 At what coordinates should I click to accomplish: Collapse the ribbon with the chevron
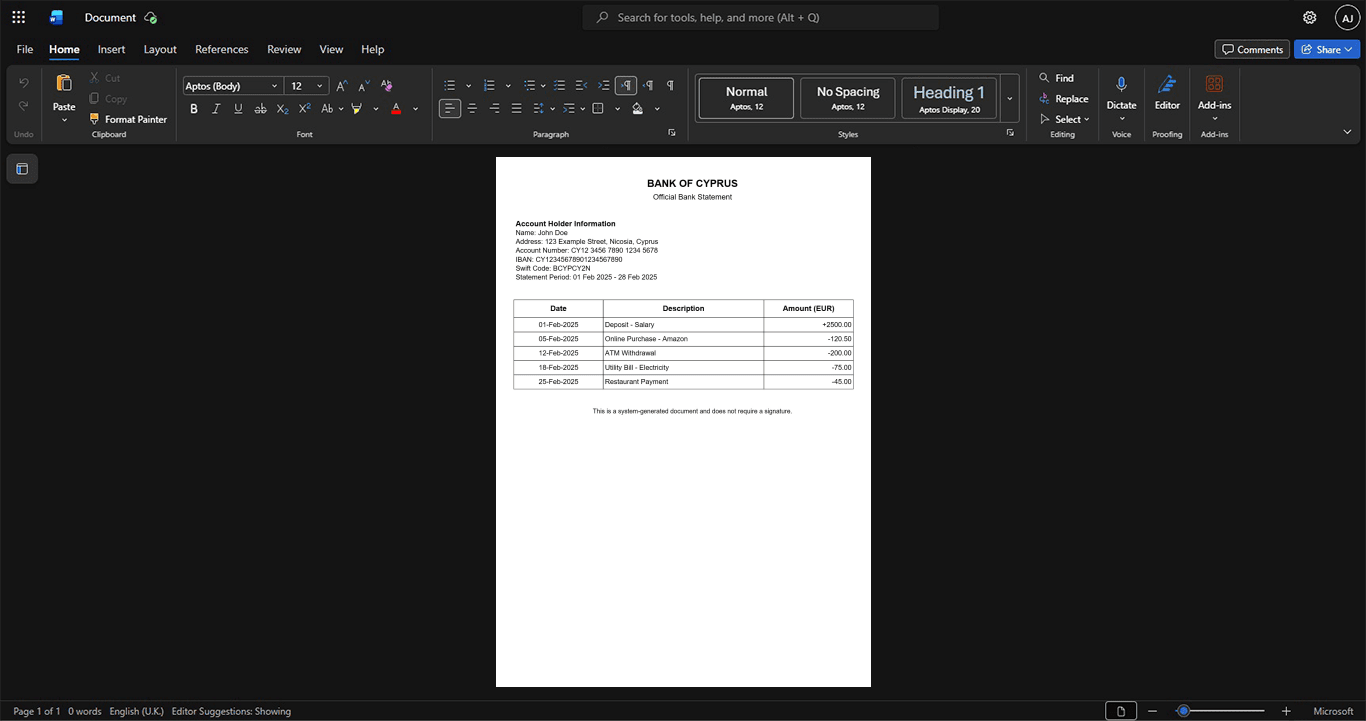click(x=1347, y=132)
